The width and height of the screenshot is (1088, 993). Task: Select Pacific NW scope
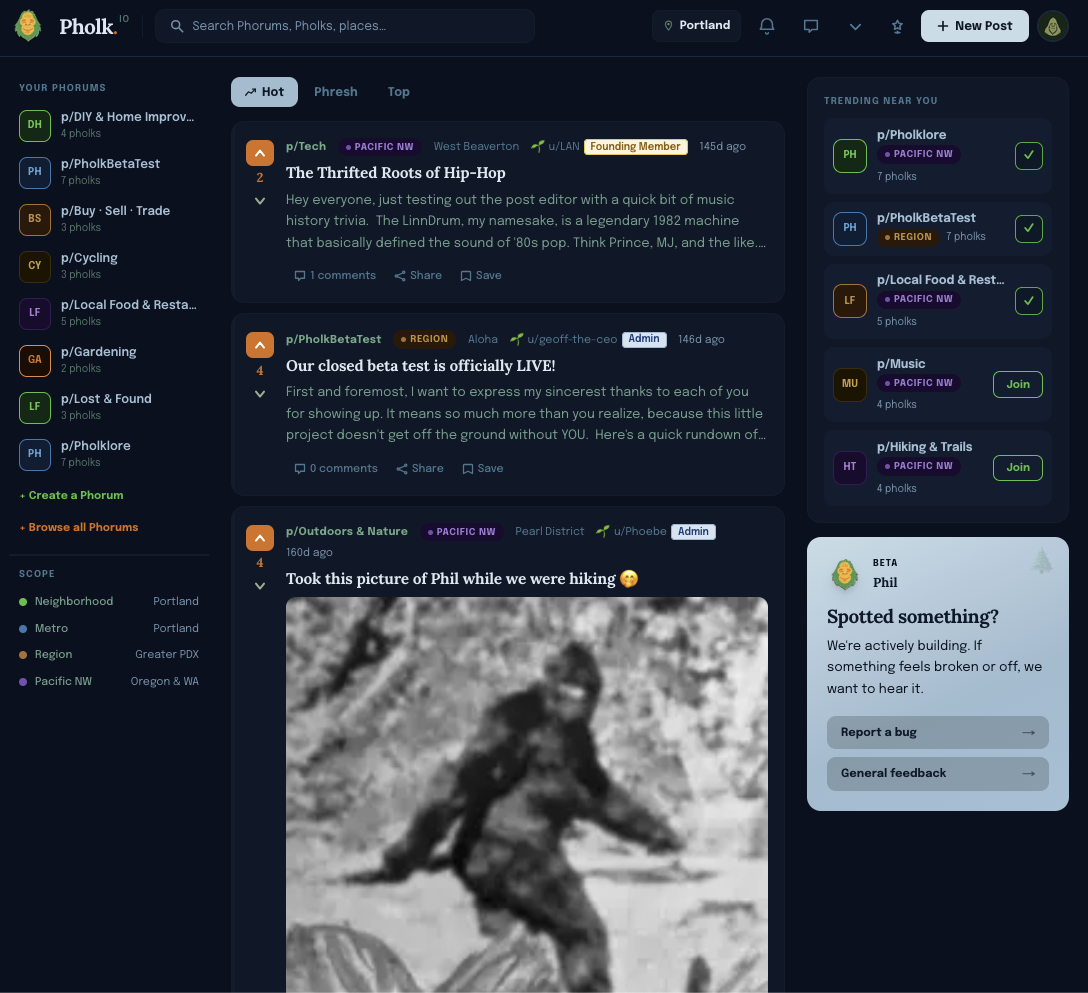(x=109, y=681)
